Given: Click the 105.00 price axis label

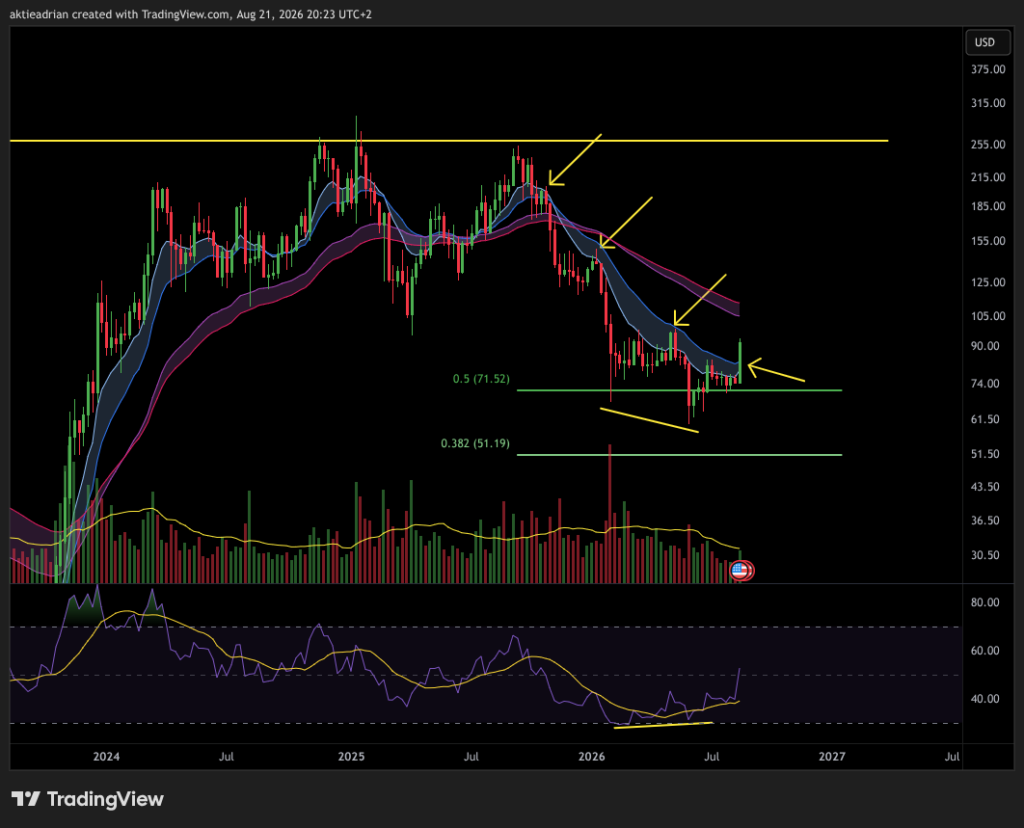Looking at the screenshot, I should coord(988,316).
